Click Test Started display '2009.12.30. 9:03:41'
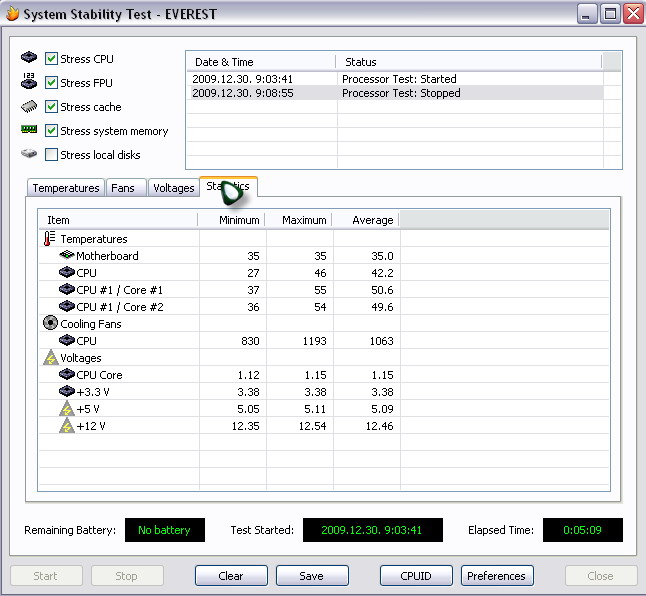Image resolution: width=646 pixels, height=596 pixels. click(372, 530)
